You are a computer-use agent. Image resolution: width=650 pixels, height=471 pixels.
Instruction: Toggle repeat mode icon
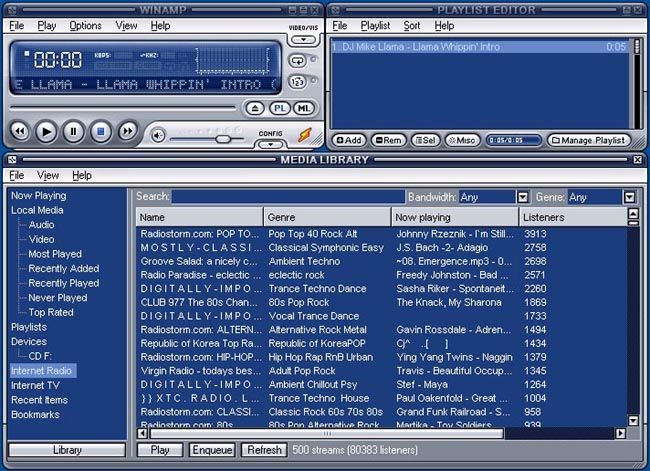(x=297, y=61)
